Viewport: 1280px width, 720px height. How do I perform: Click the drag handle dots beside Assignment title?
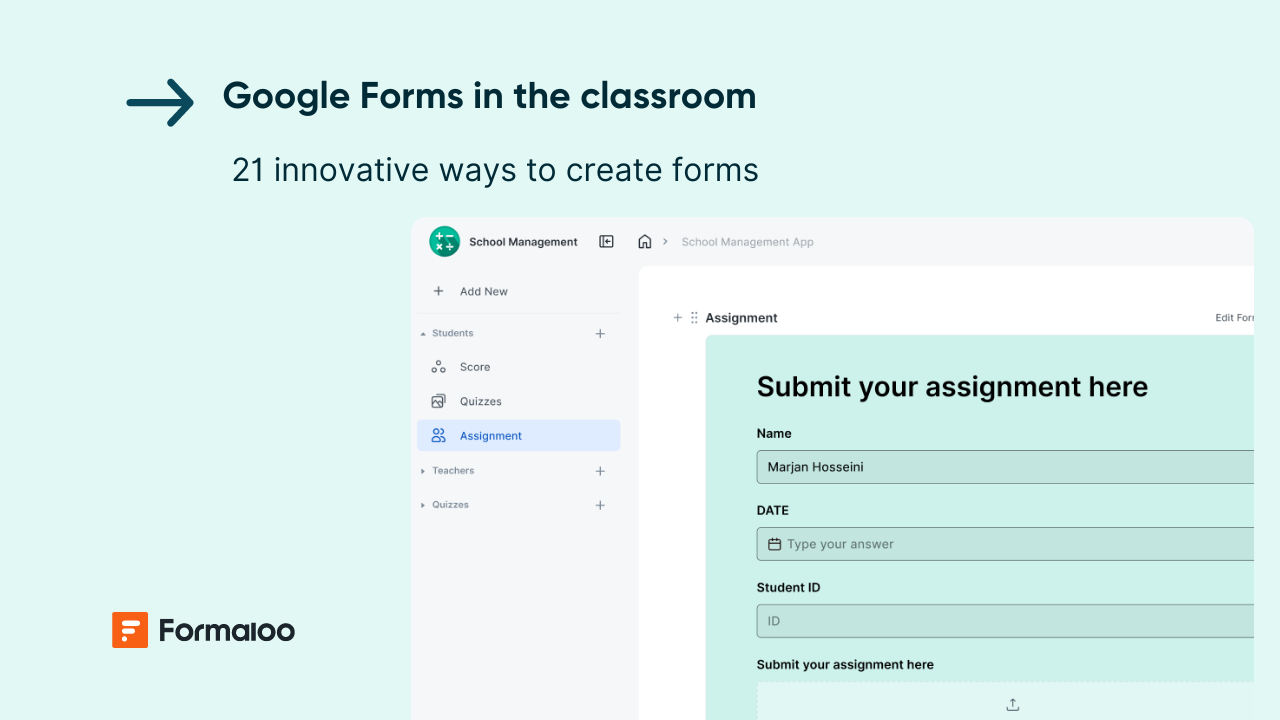coord(694,317)
